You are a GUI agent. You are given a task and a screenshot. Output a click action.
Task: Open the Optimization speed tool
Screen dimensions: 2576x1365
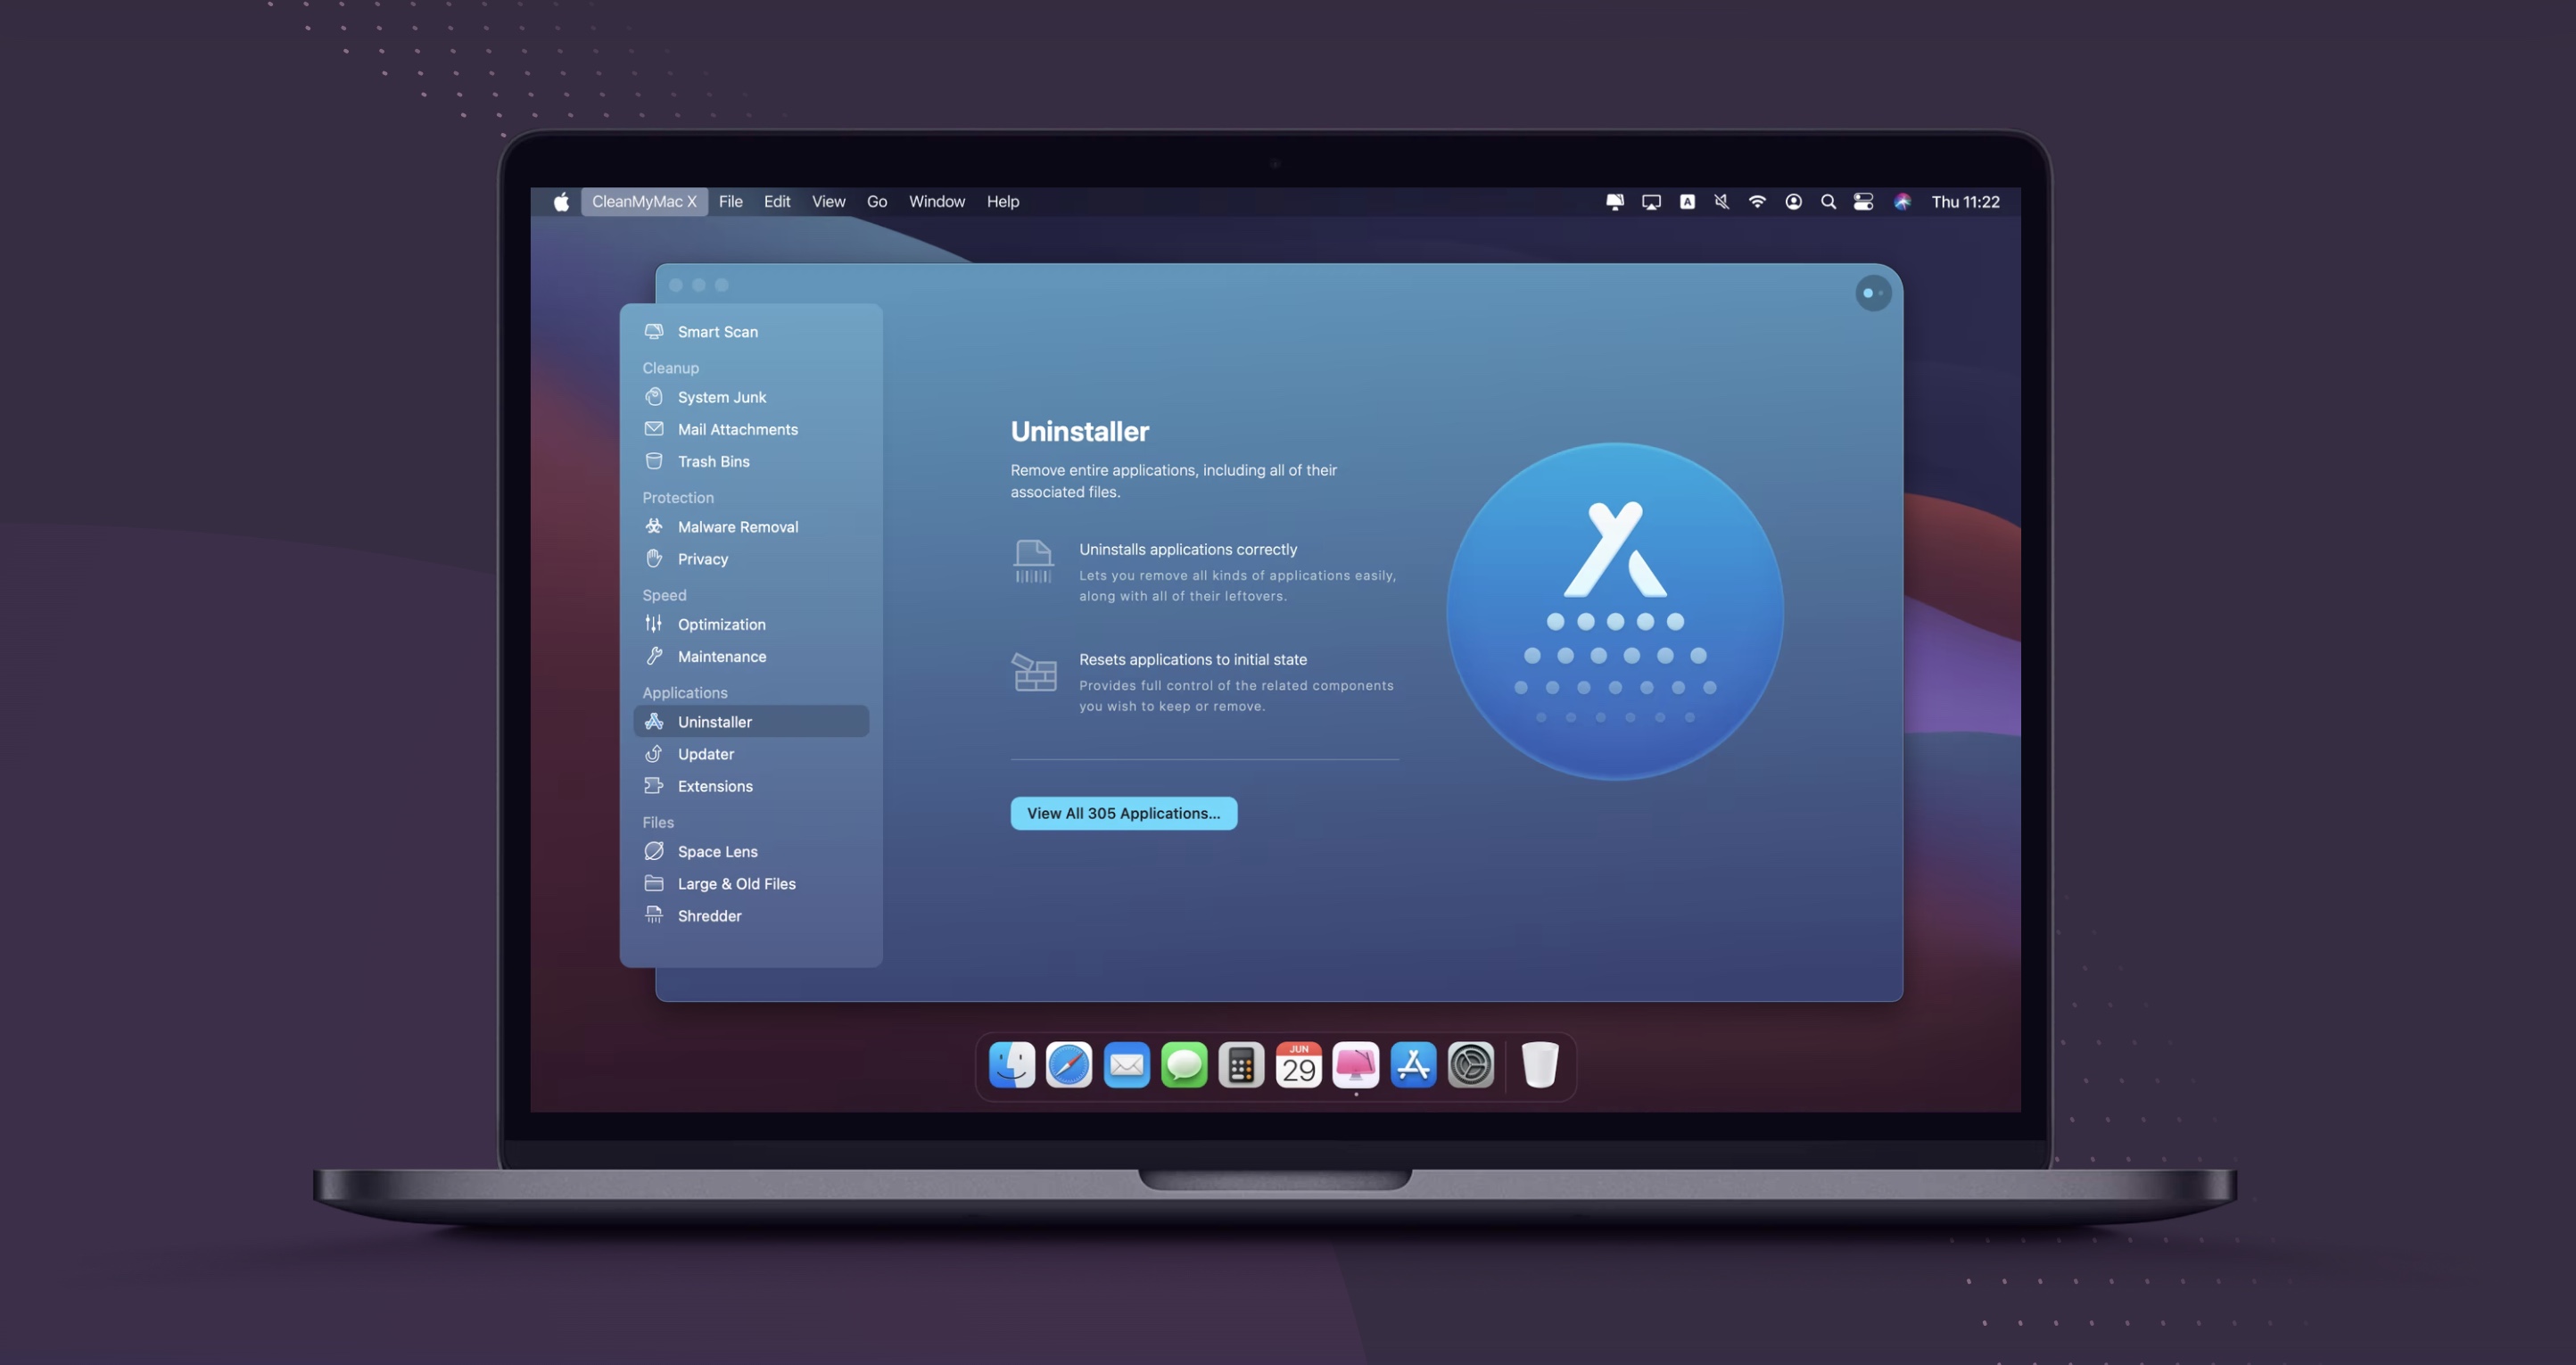[x=721, y=624]
